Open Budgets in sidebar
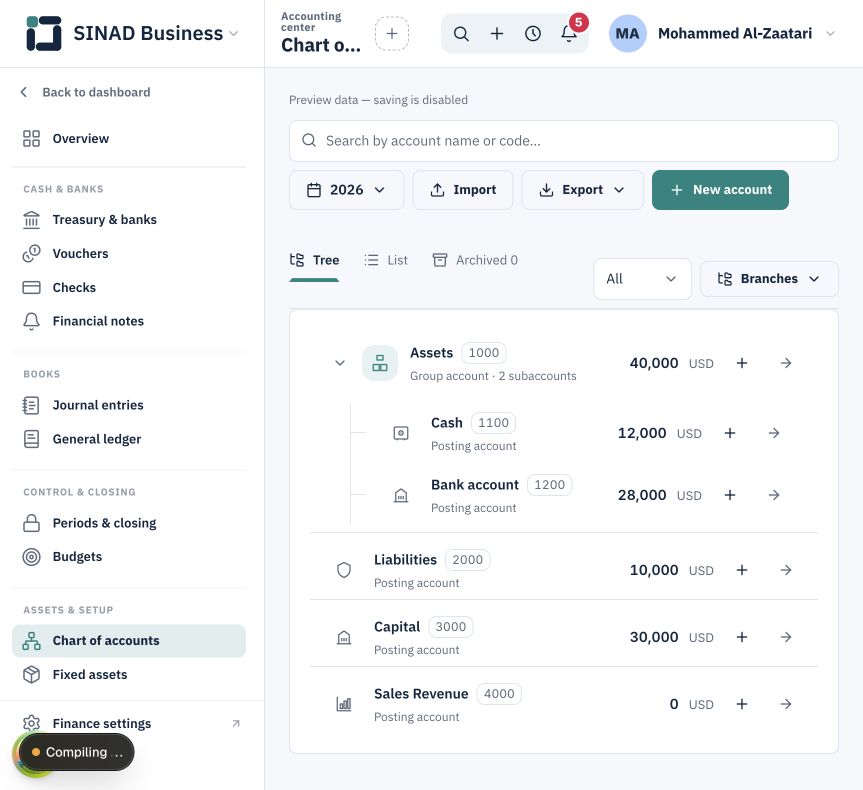The width and height of the screenshot is (863, 790). point(129,557)
